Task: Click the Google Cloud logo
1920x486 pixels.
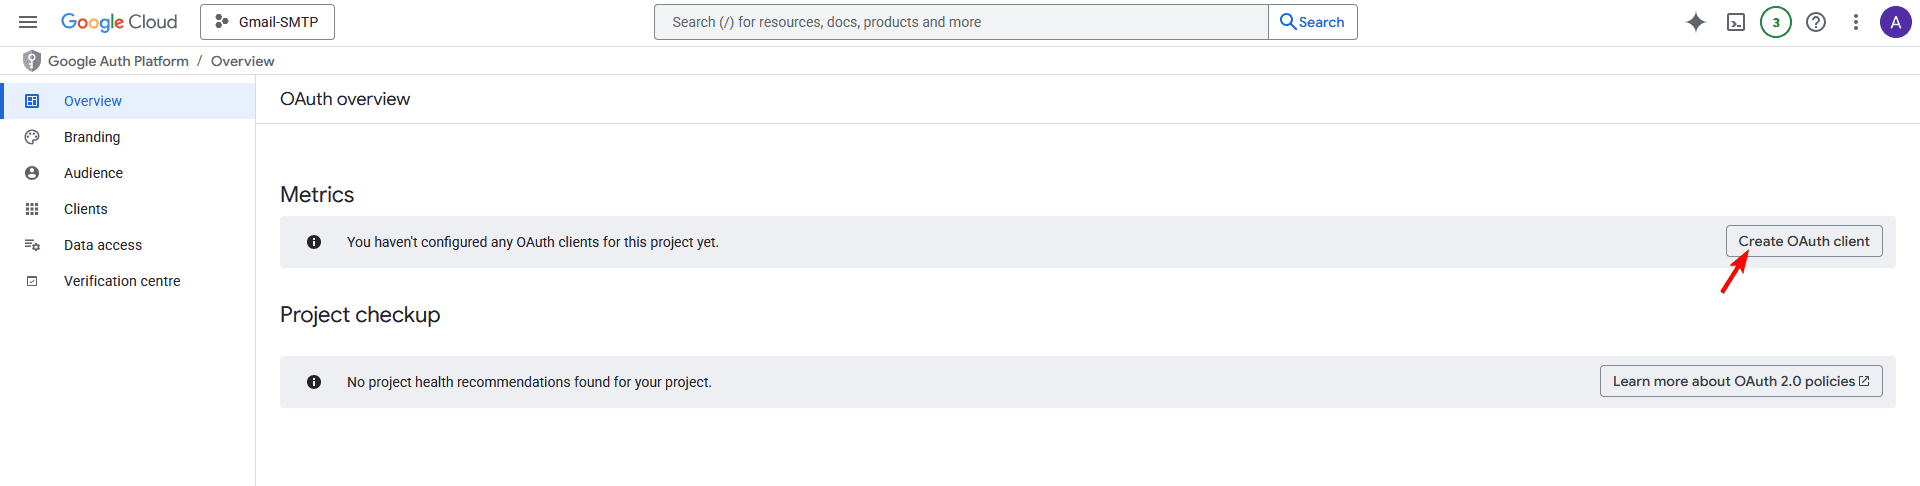Action: click(x=119, y=22)
